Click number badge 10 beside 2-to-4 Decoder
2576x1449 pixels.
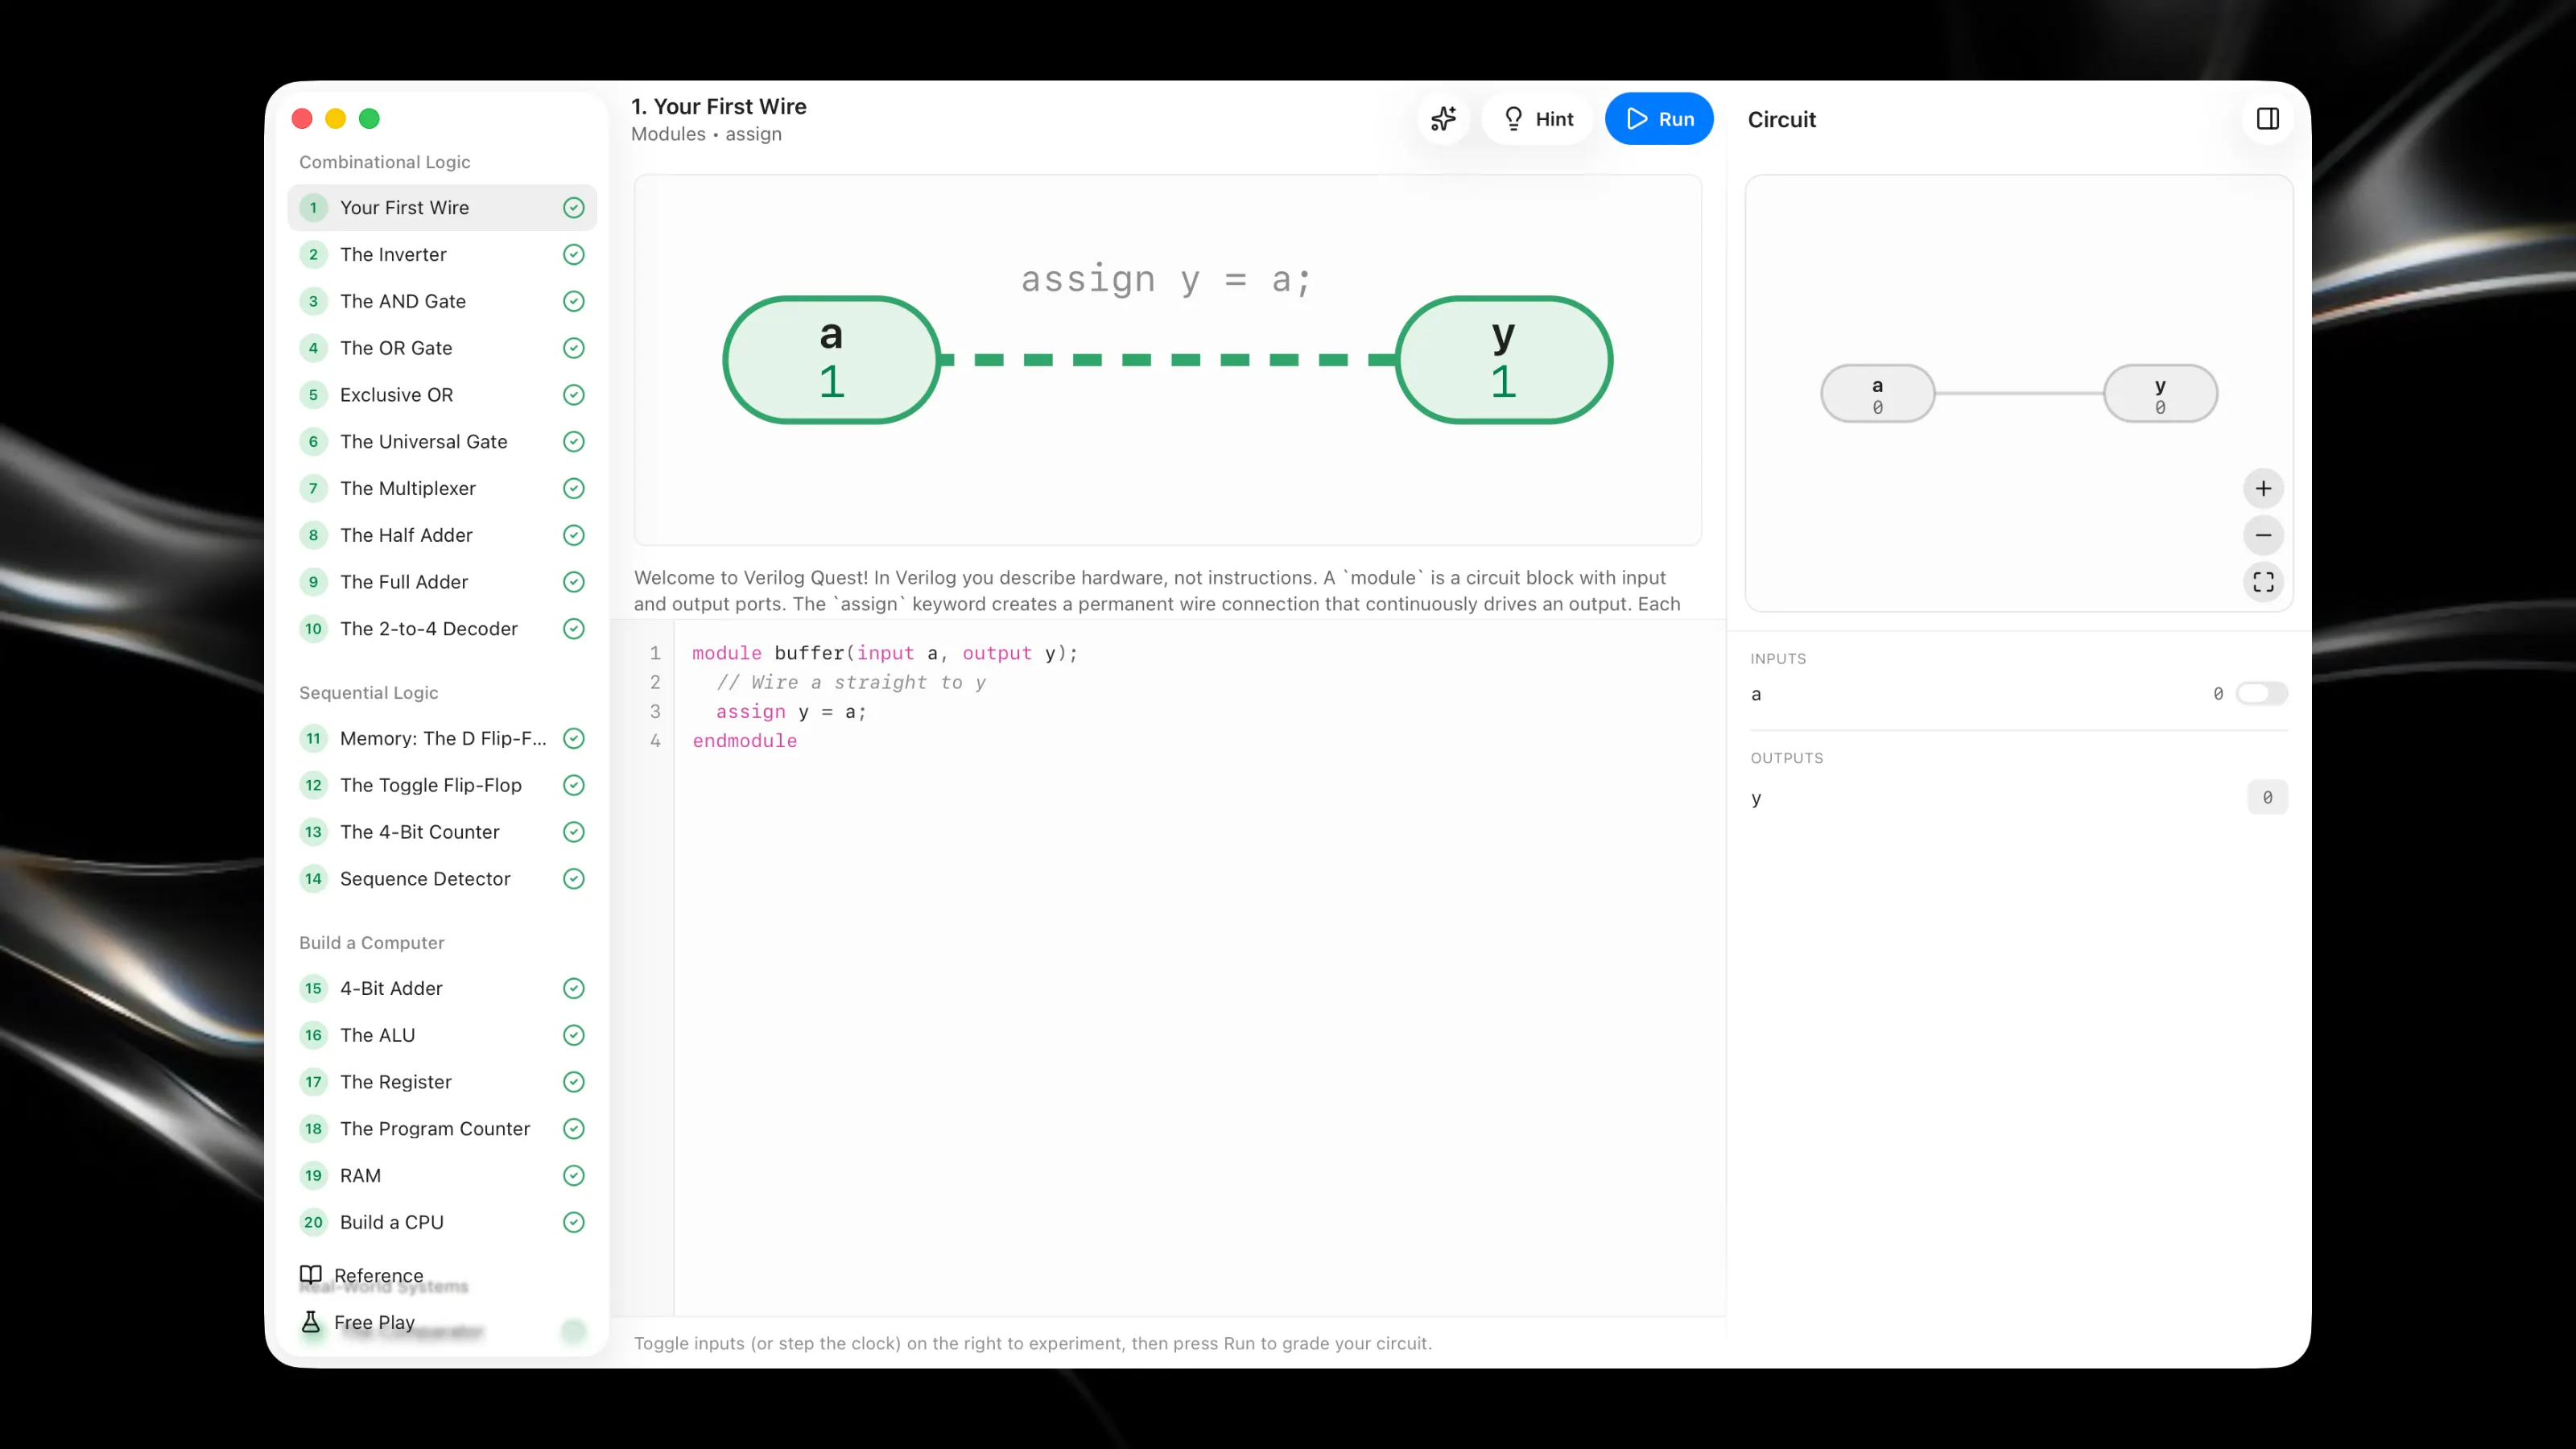click(313, 629)
